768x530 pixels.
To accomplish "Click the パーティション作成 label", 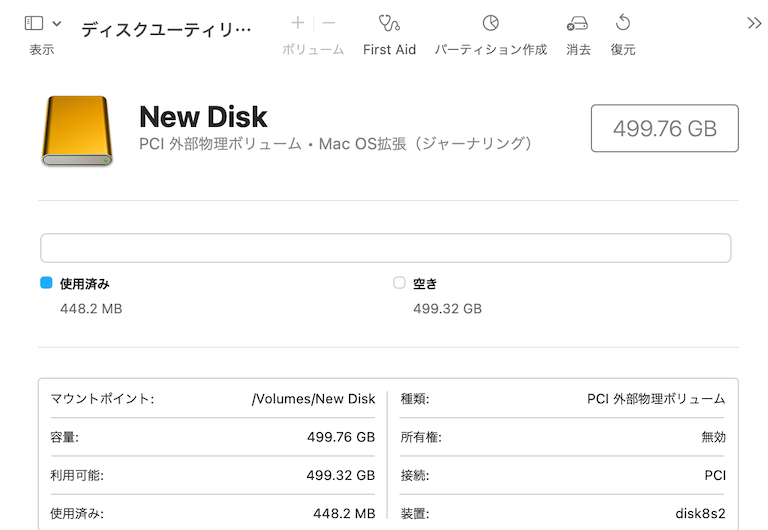I will [491, 49].
